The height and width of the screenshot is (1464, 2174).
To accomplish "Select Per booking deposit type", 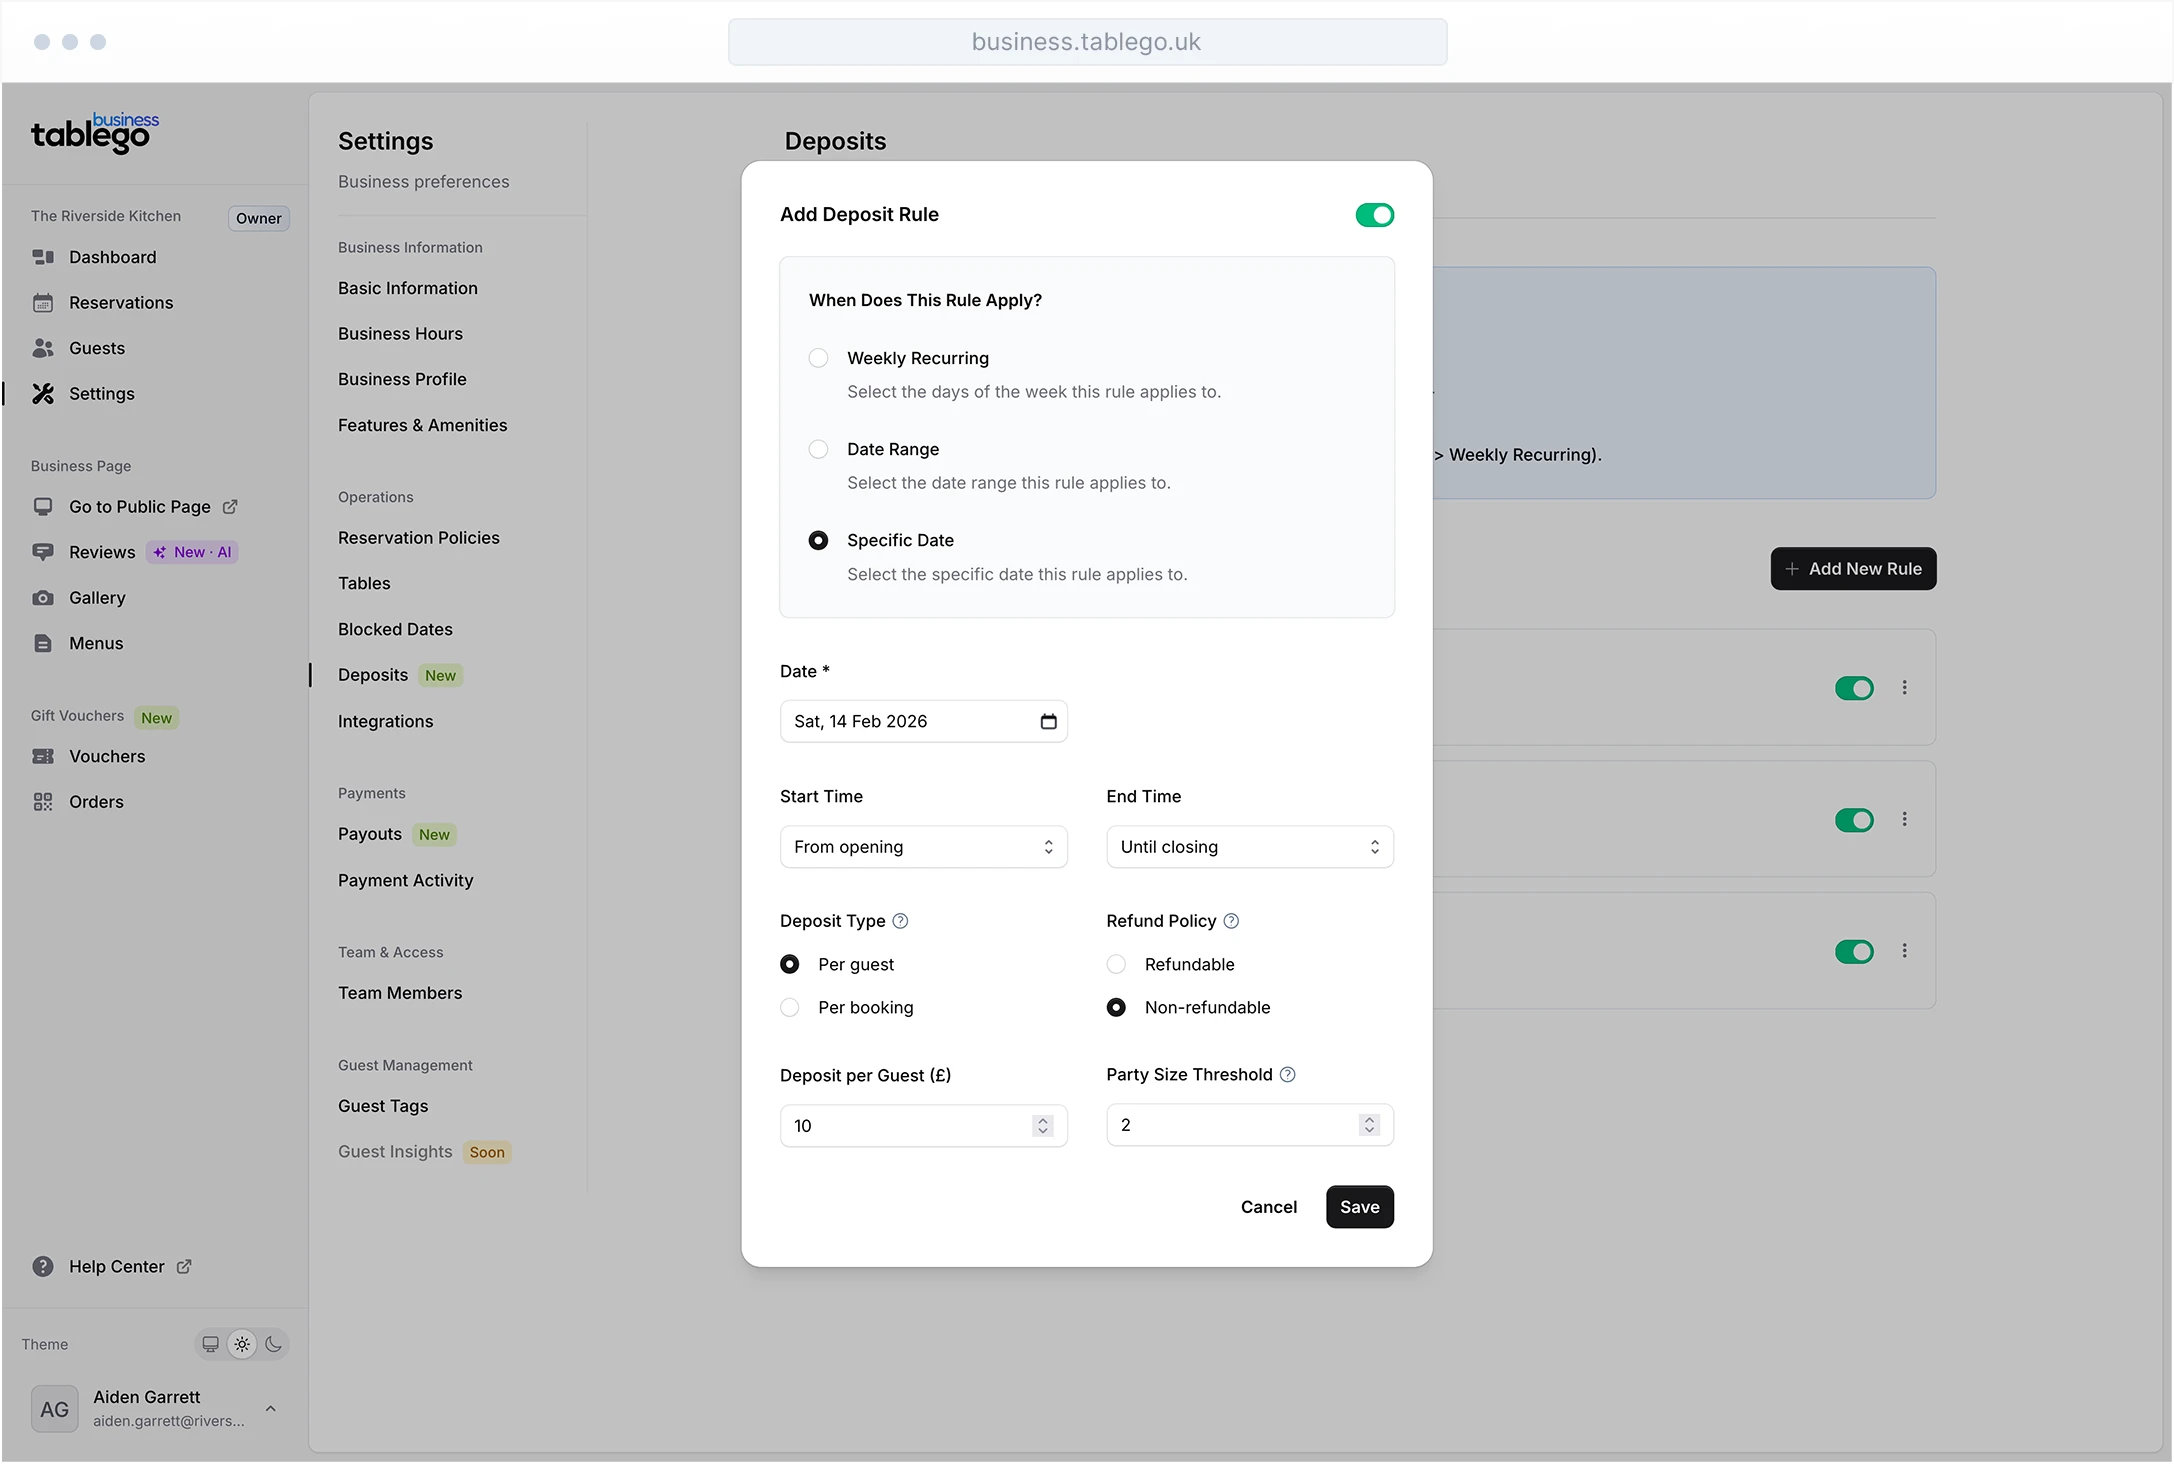I will (789, 1007).
